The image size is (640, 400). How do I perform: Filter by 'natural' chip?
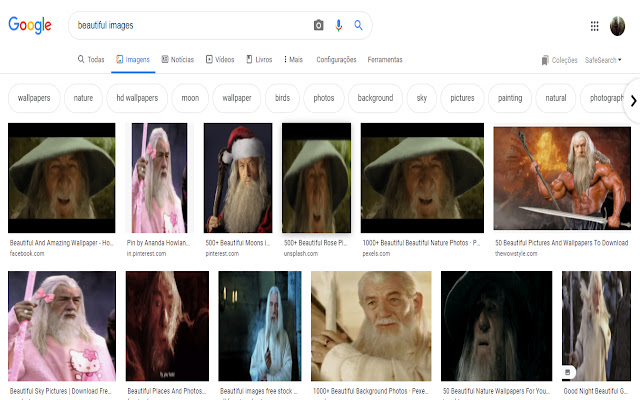pos(556,98)
